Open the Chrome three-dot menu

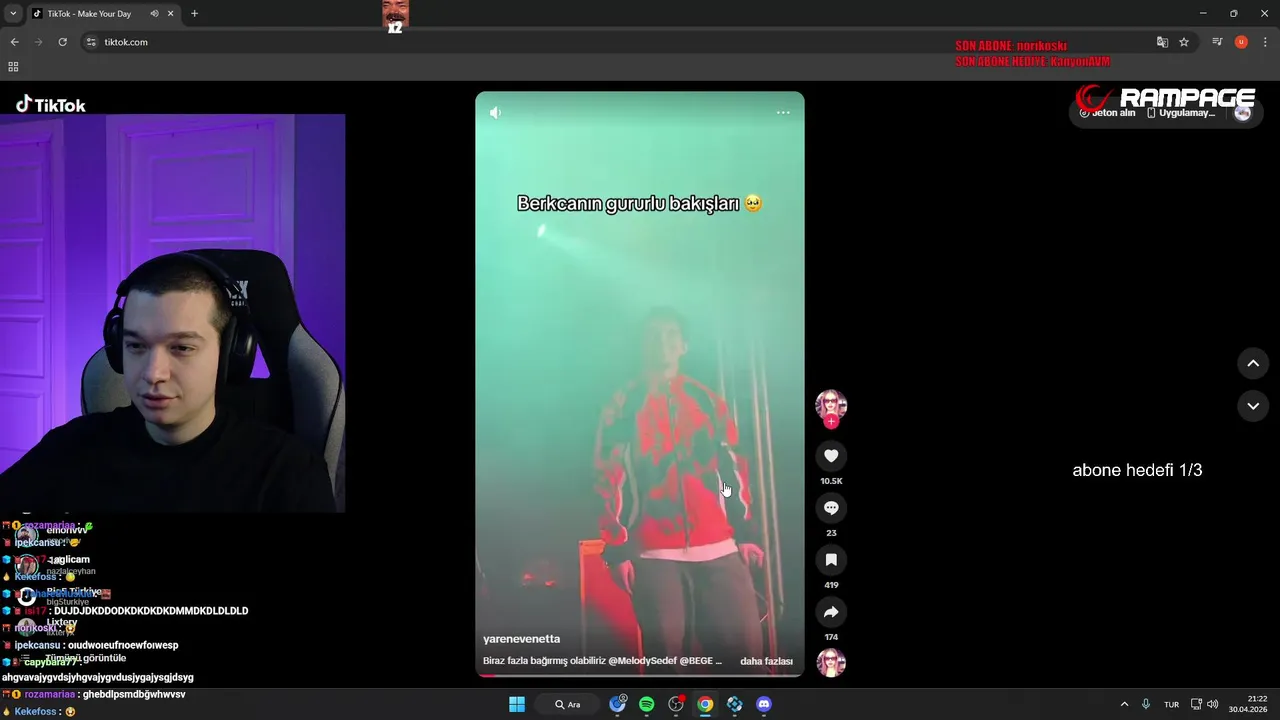click(1266, 42)
